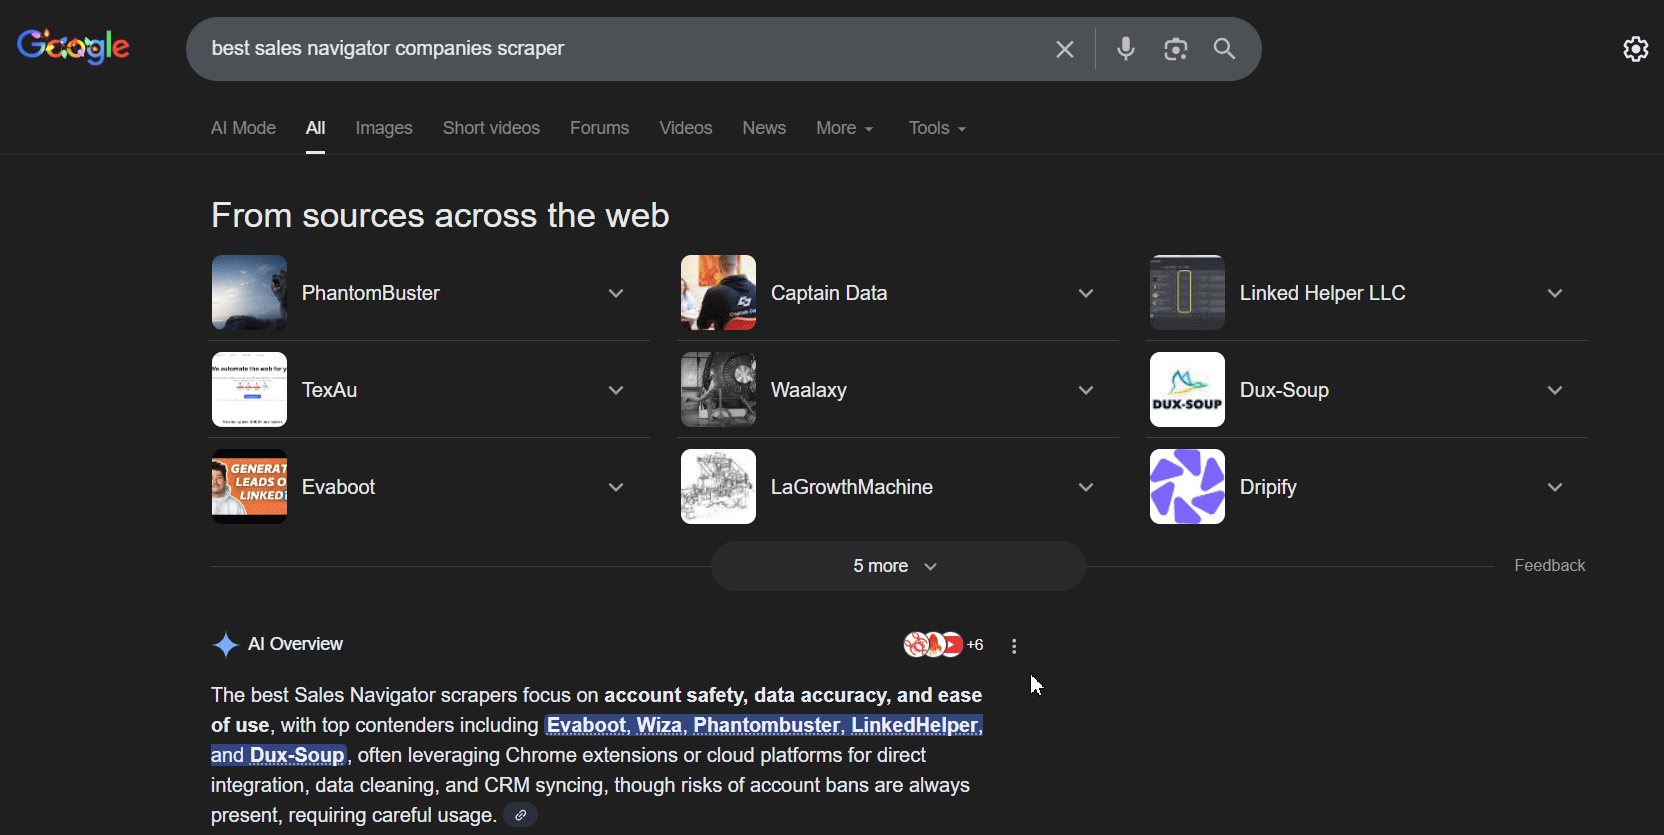Submit search with magnifying glass icon
Image resolution: width=1664 pixels, height=835 pixels.
(1224, 48)
